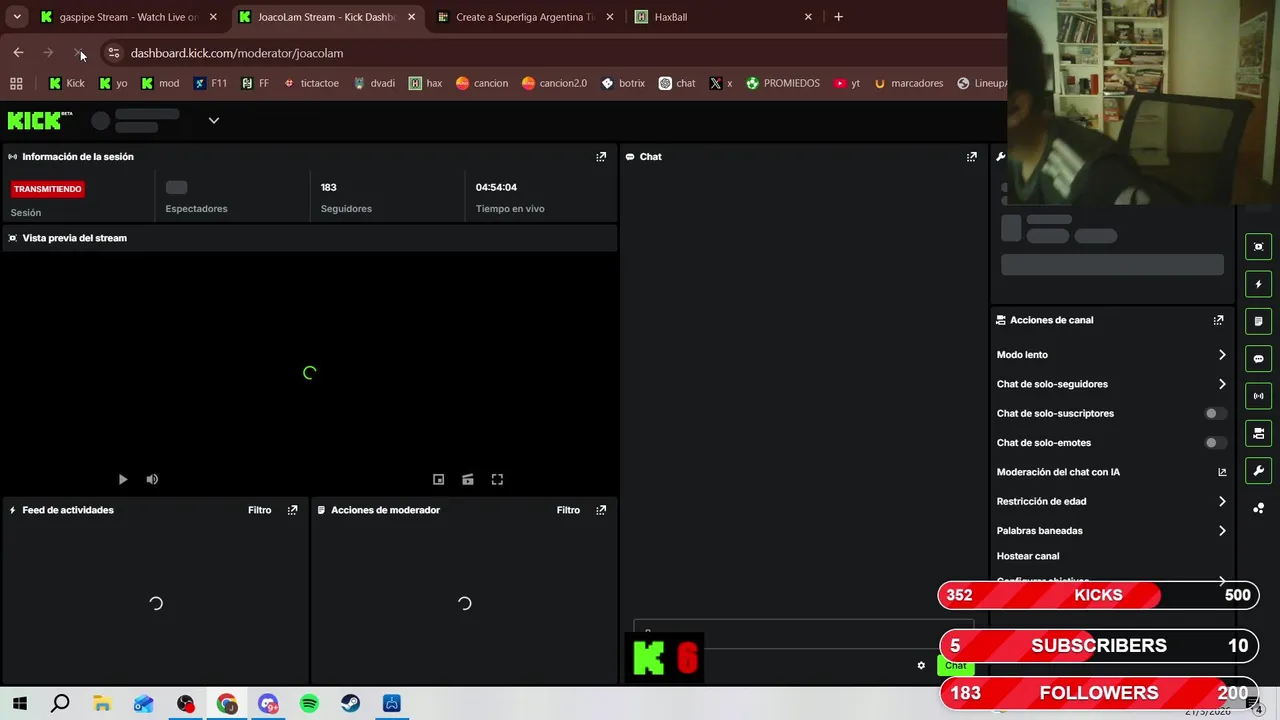
Task: Click the screenshot/capture sidebar icon
Action: (x=1258, y=247)
